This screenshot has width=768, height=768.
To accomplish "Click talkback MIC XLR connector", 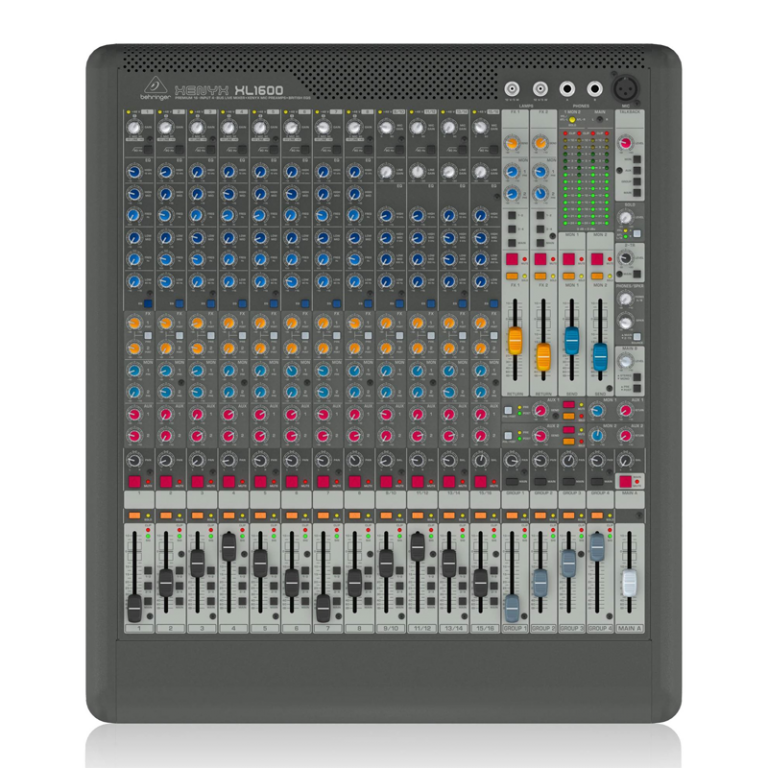I will [626, 89].
